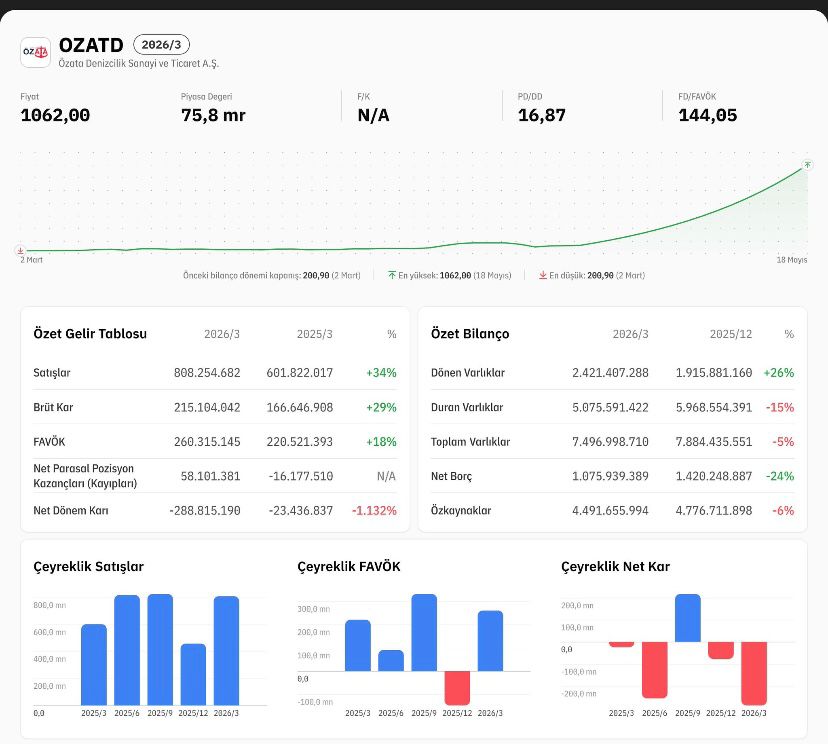Click the FD/FAVÖK value 144,05
The image size is (828, 744).
click(708, 115)
